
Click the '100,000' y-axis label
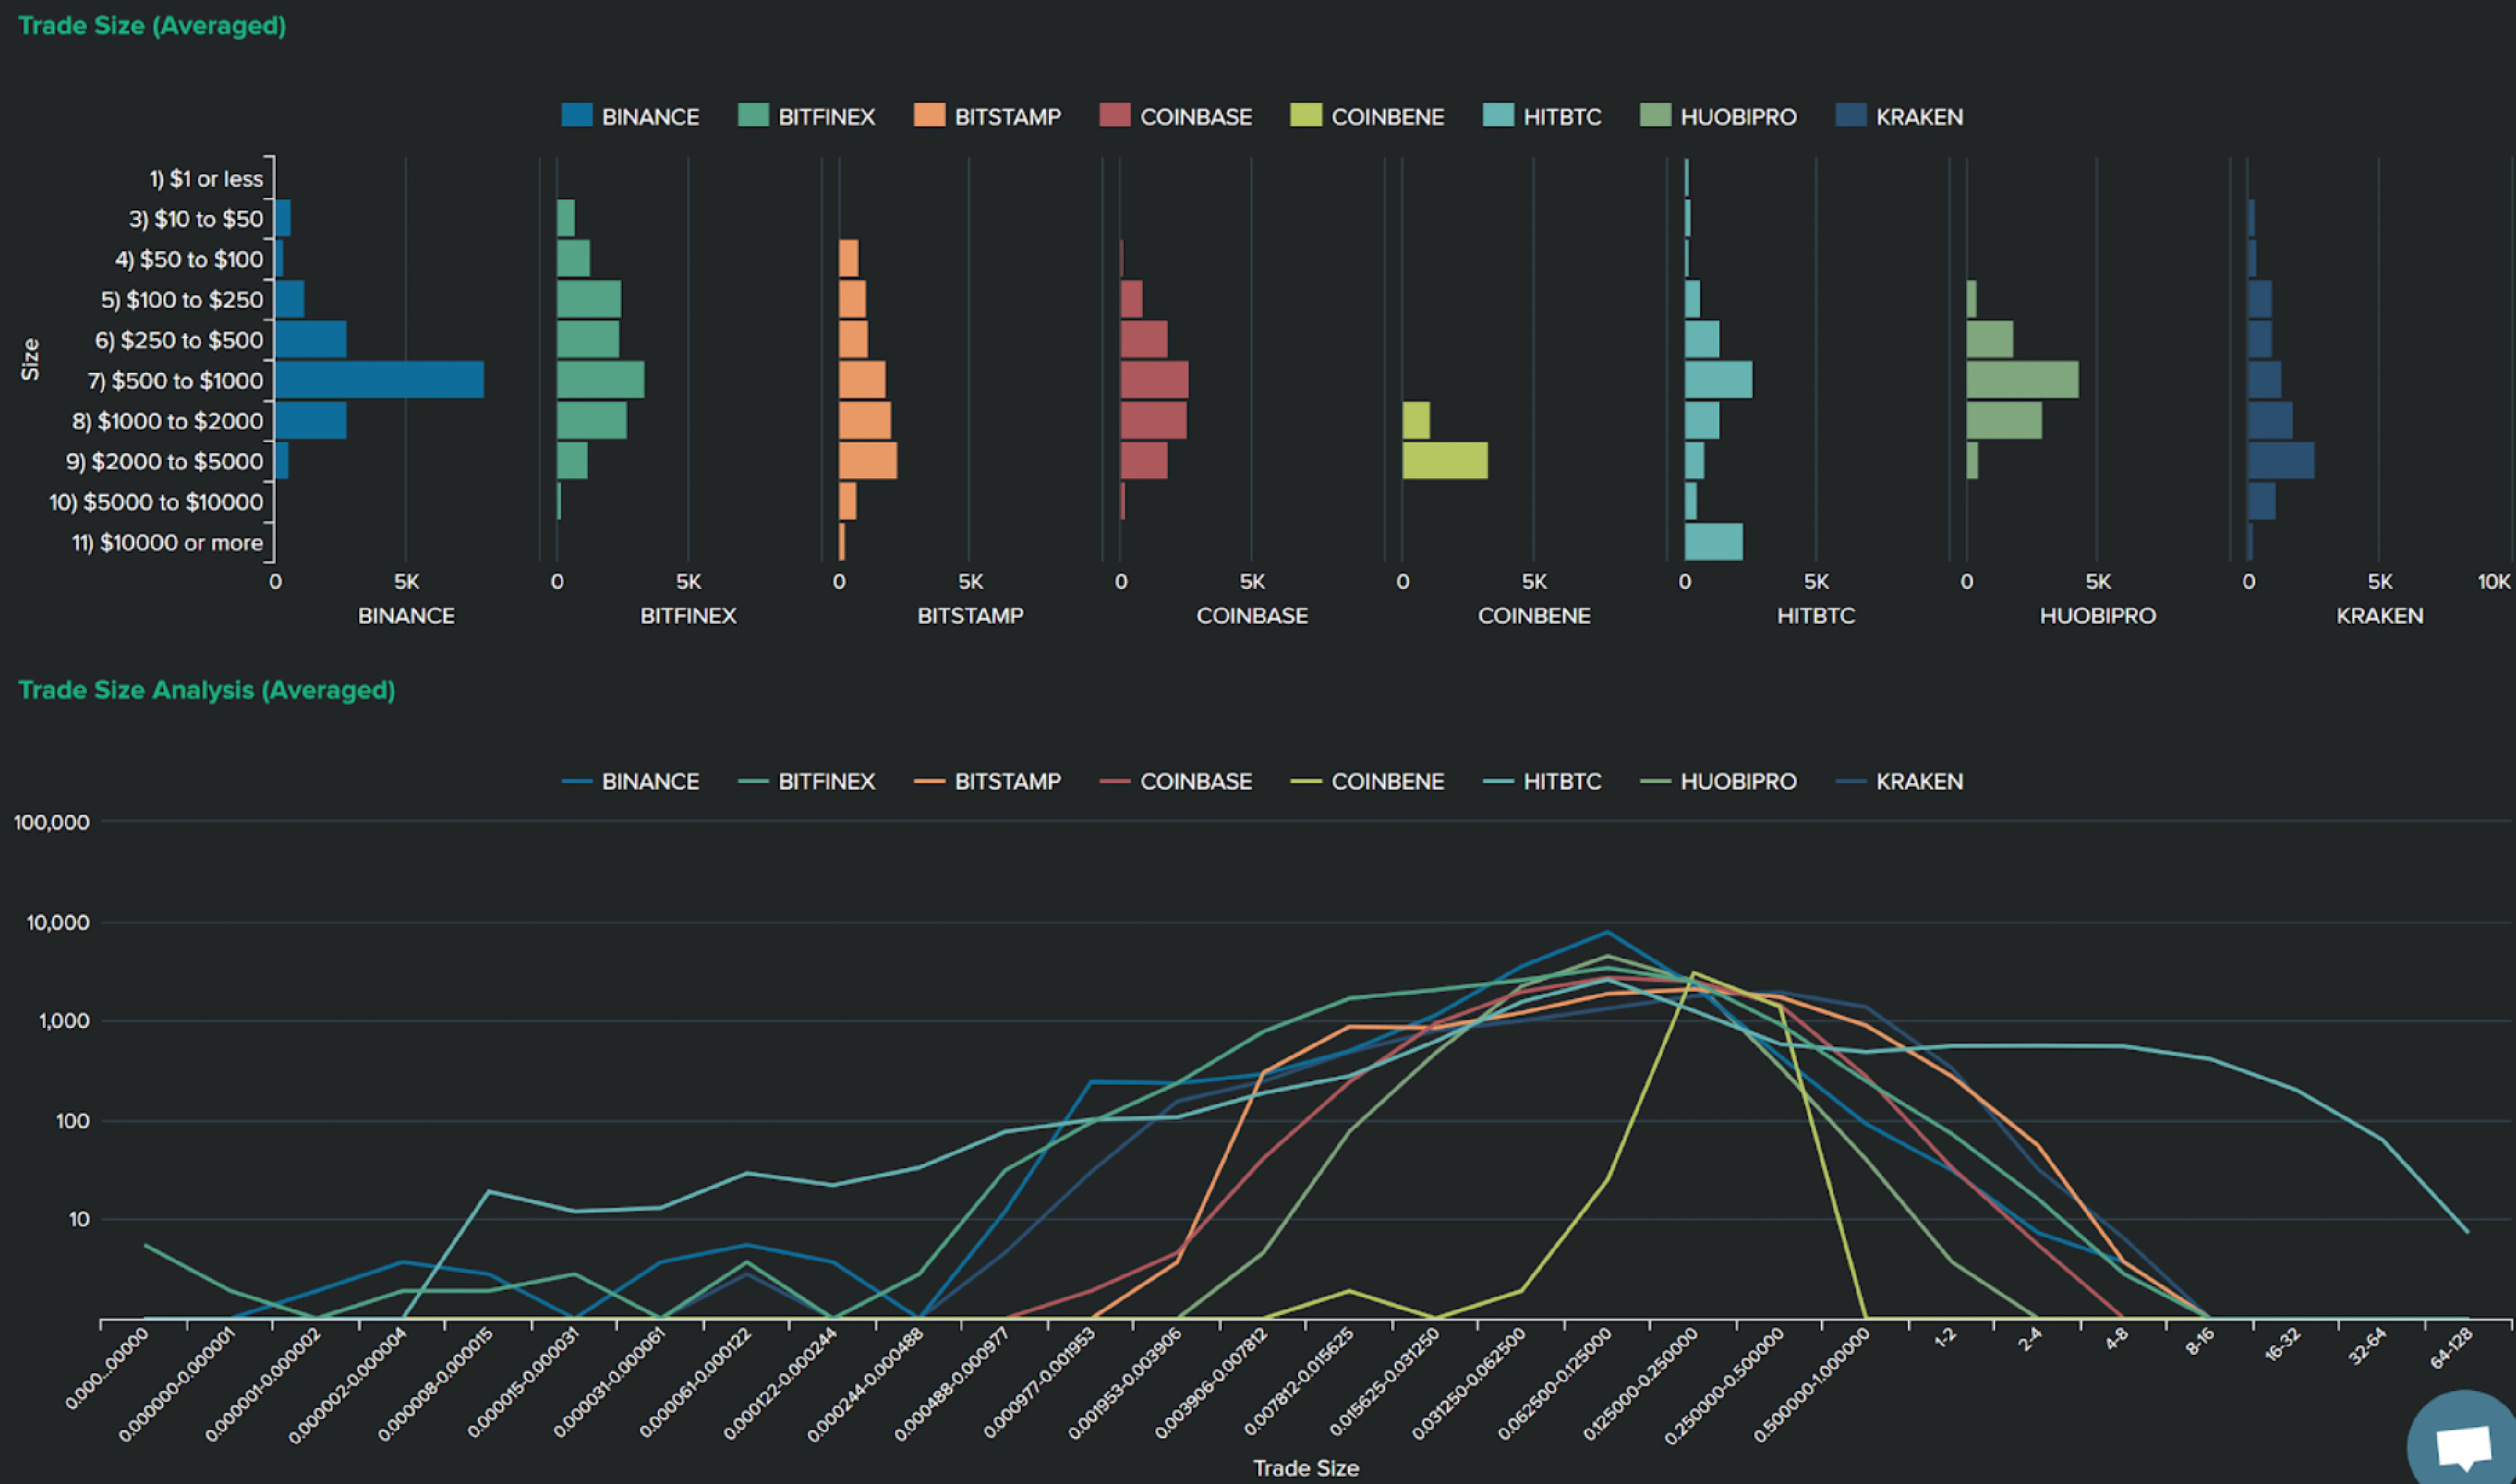[x=52, y=823]
